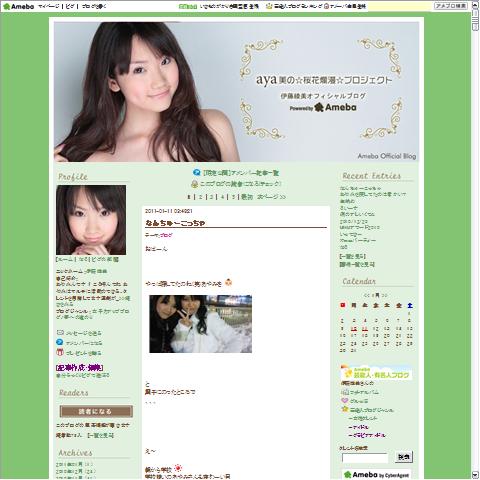The height and width of the screenshot is (480, 480).
Task: Click send-message link in profile sidebar
Action: point(83,333)
